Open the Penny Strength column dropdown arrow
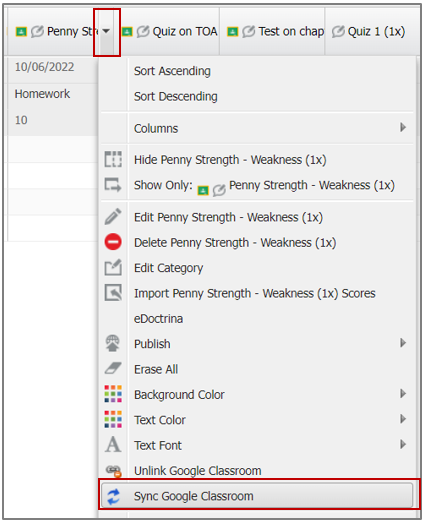This screenshot has height=523, width=425. (106, 31)
